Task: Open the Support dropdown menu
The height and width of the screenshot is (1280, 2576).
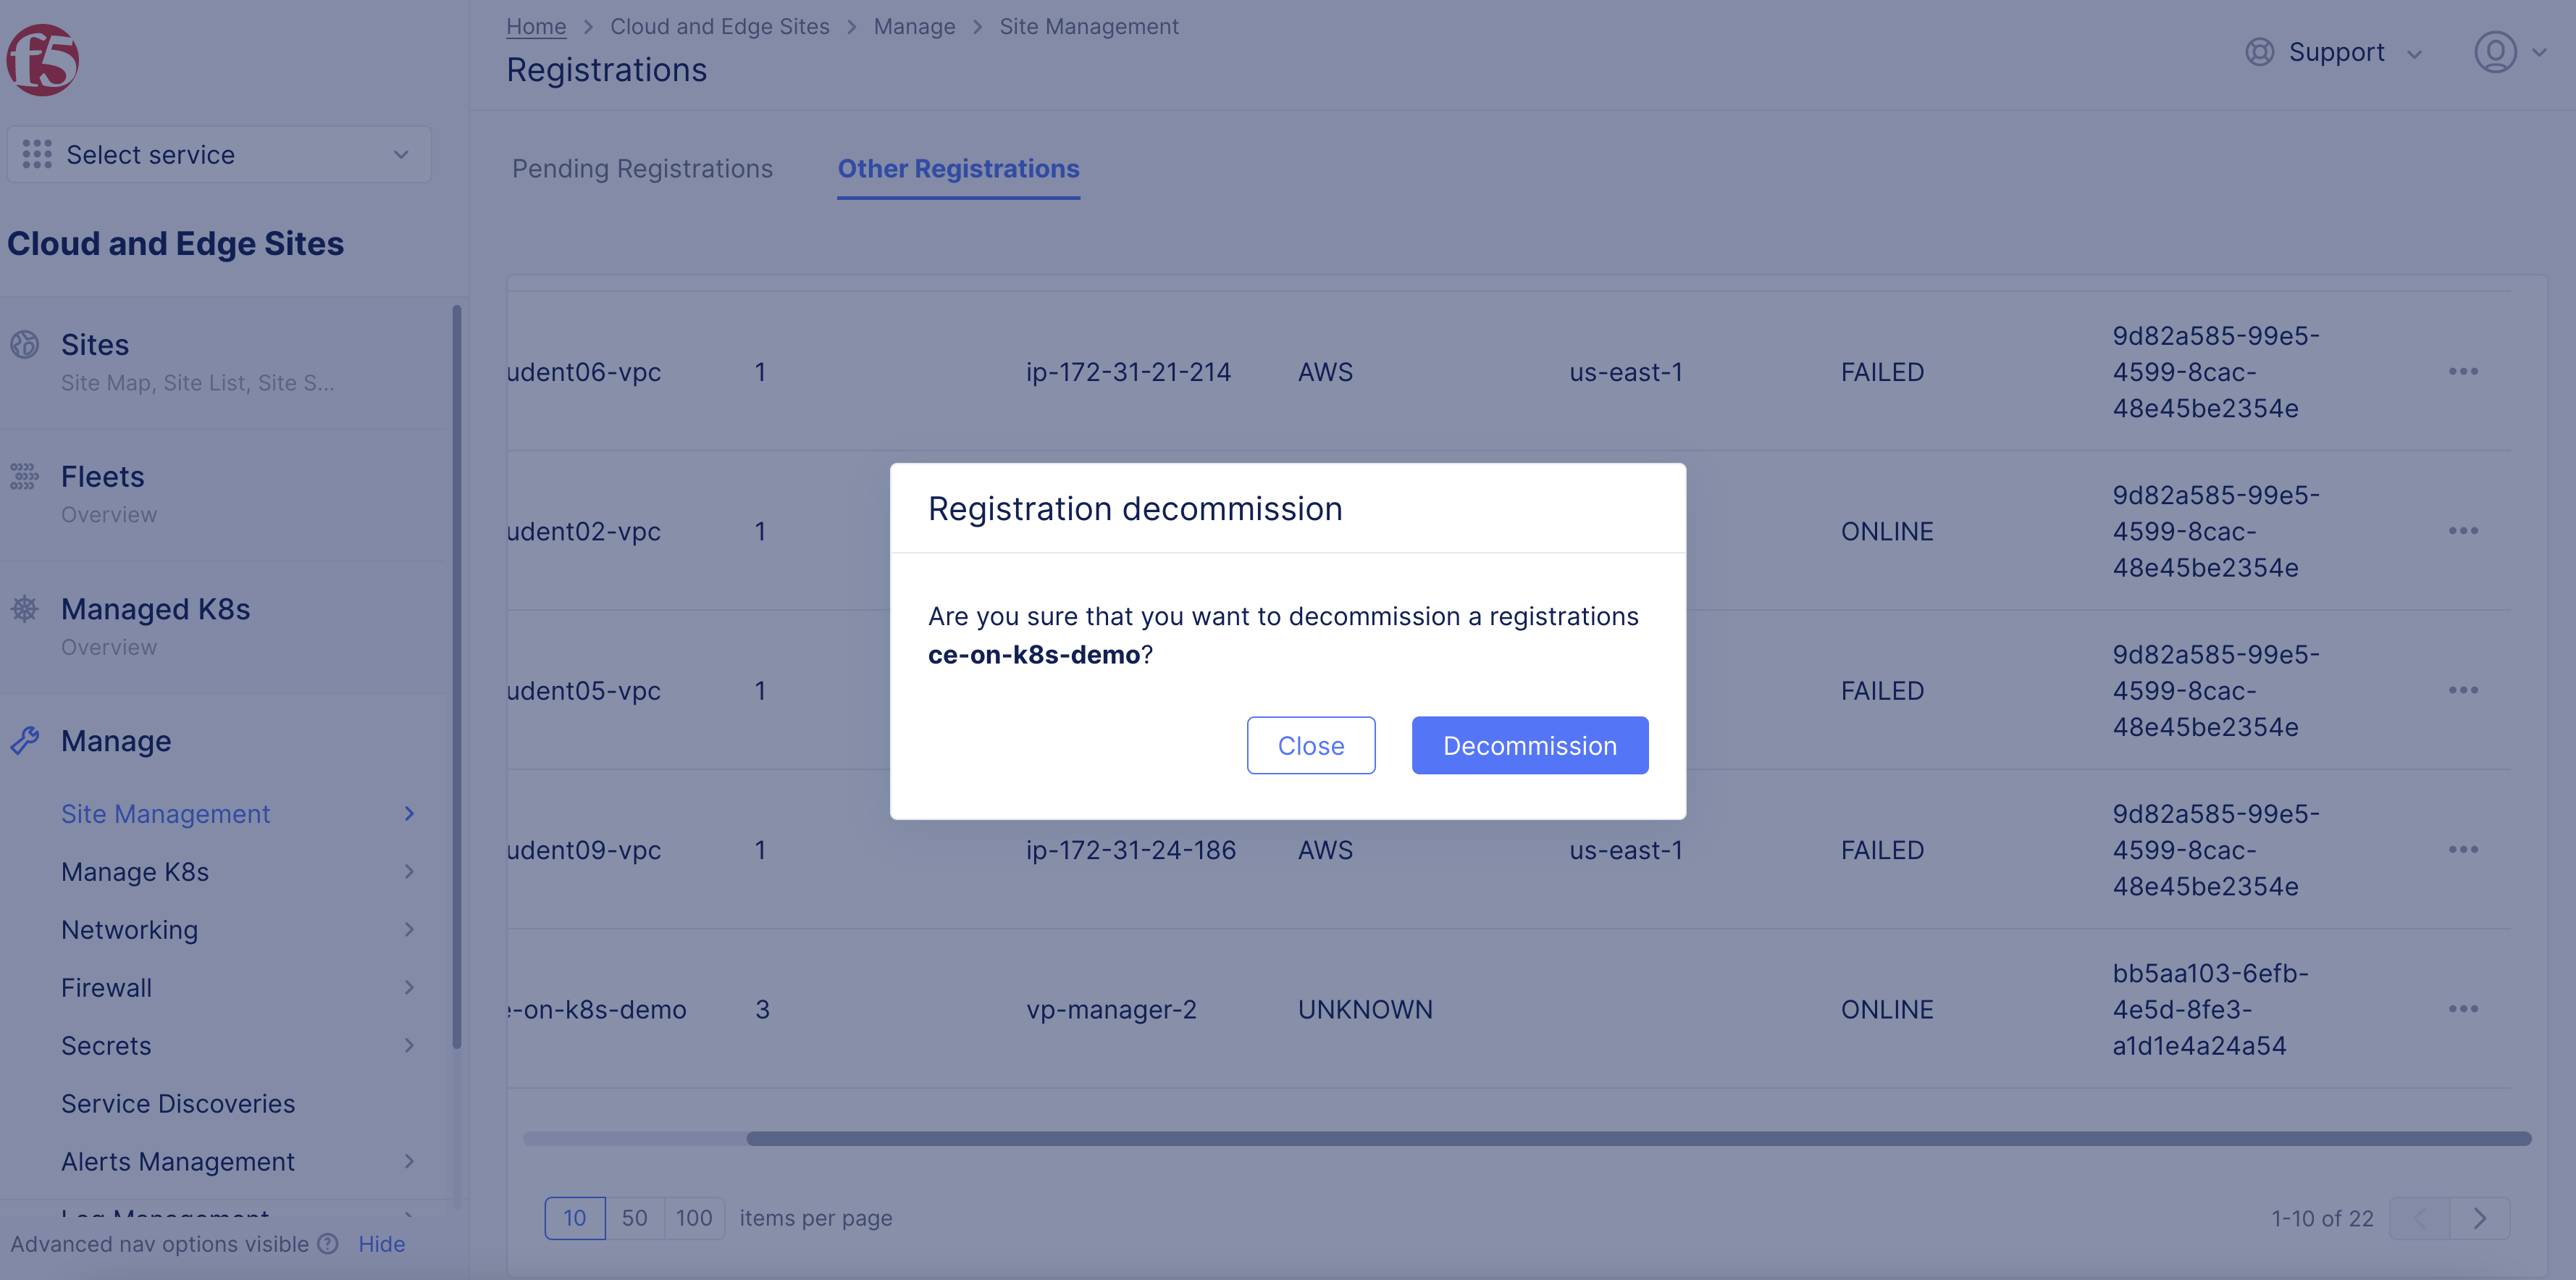Action: [2335, 52]
